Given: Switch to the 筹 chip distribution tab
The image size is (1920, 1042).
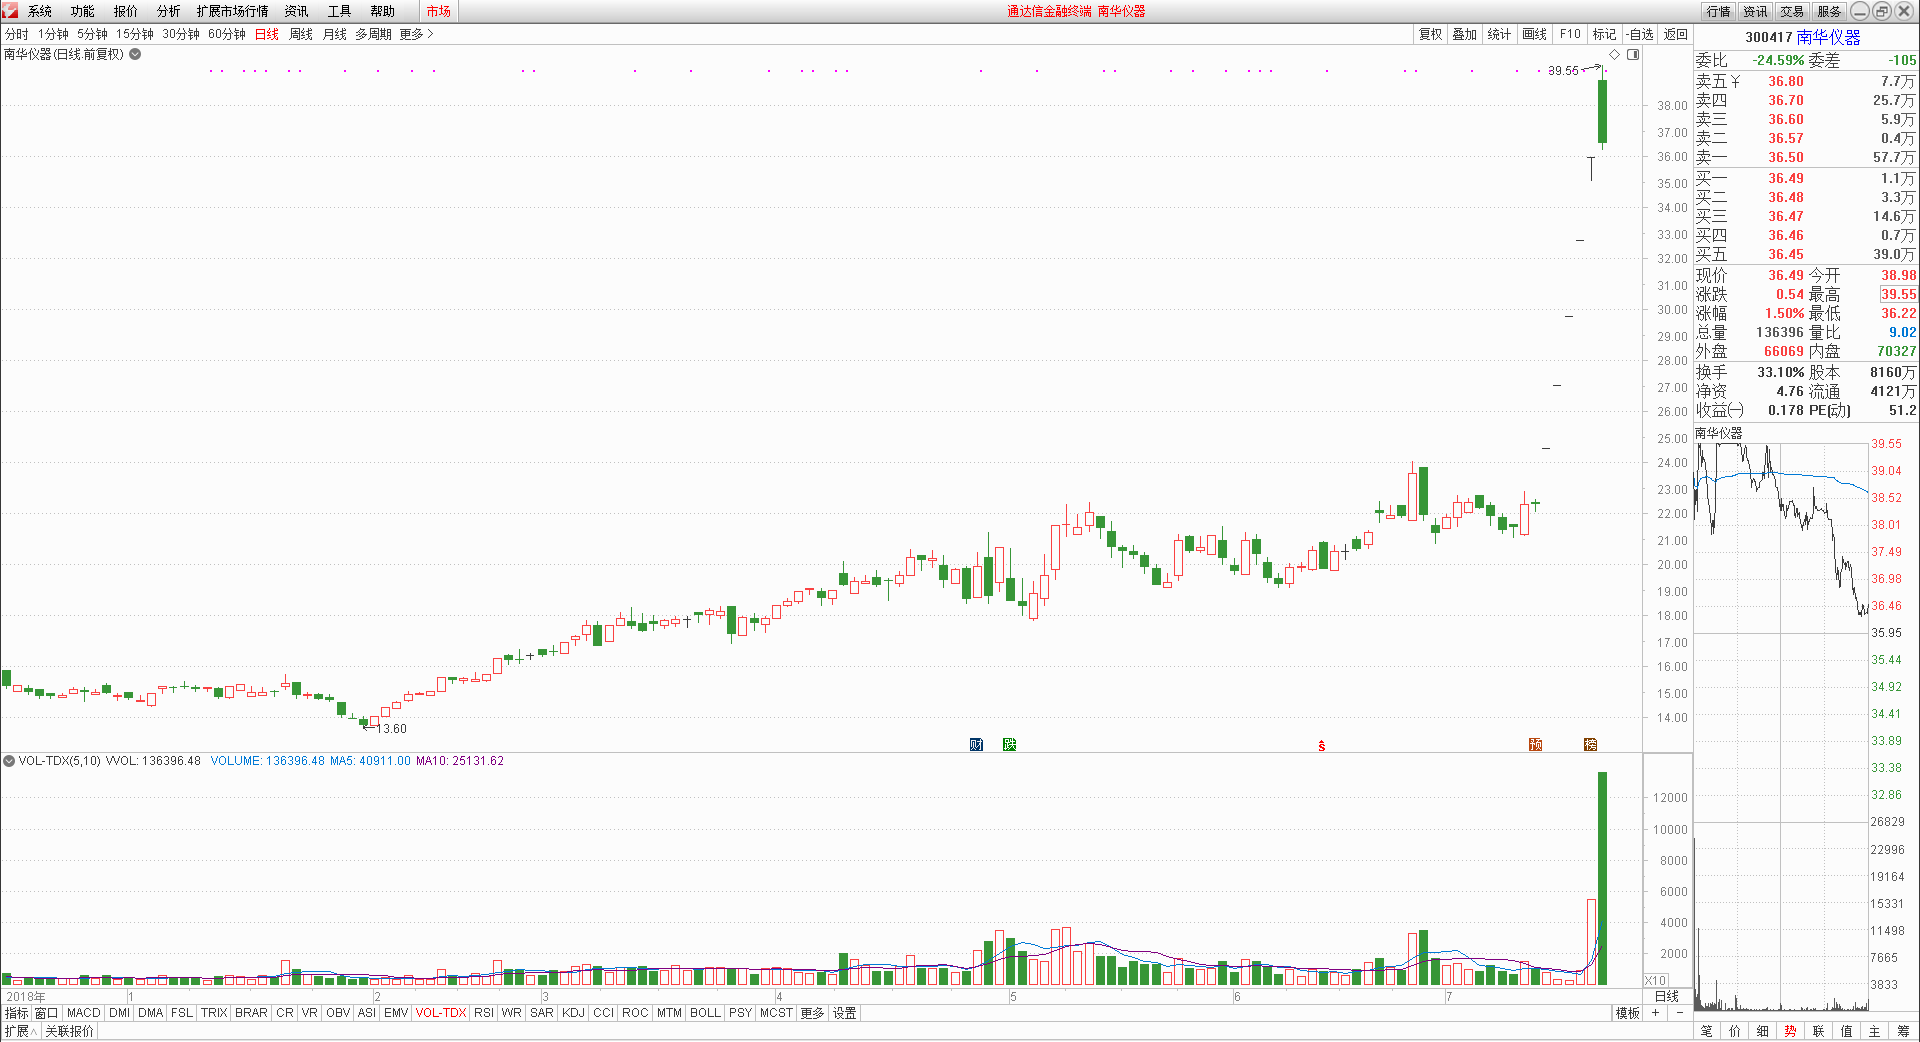Looking at the screenshot, I should pos(1902,1031).
